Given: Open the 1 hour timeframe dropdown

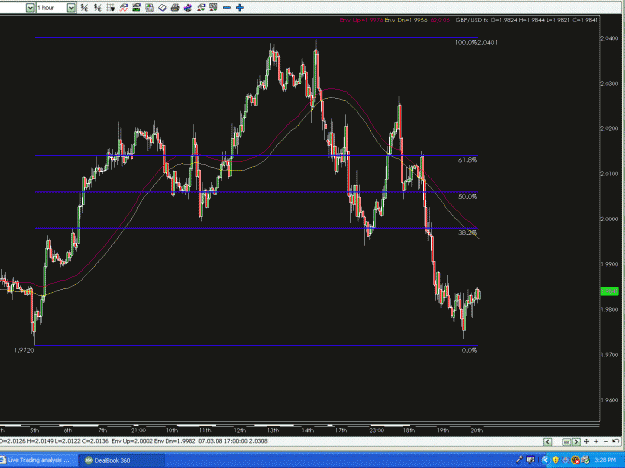Looking at the screenshot, I should tap(71, 8).
